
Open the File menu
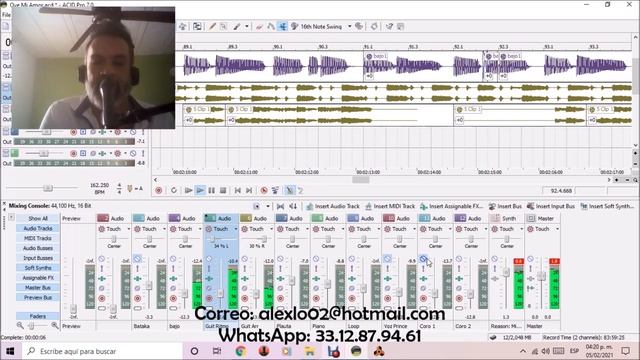[x=6, y=15]
